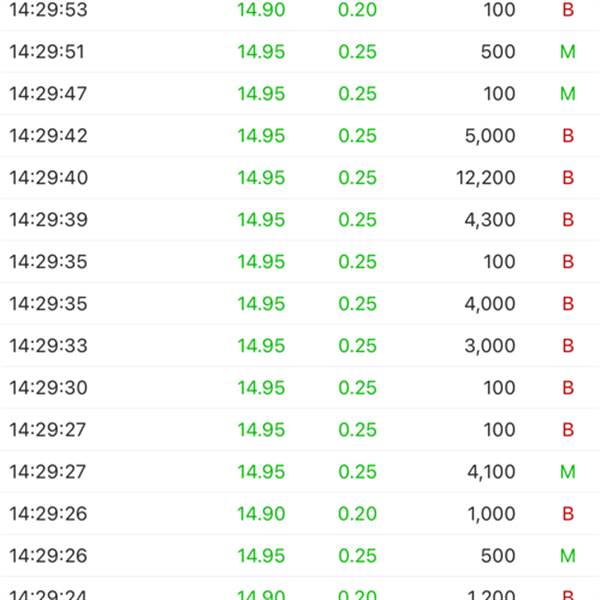Select the 14:29:53 trade row
600x600 pixels.
pyautogui.click(x=300, y=15)
